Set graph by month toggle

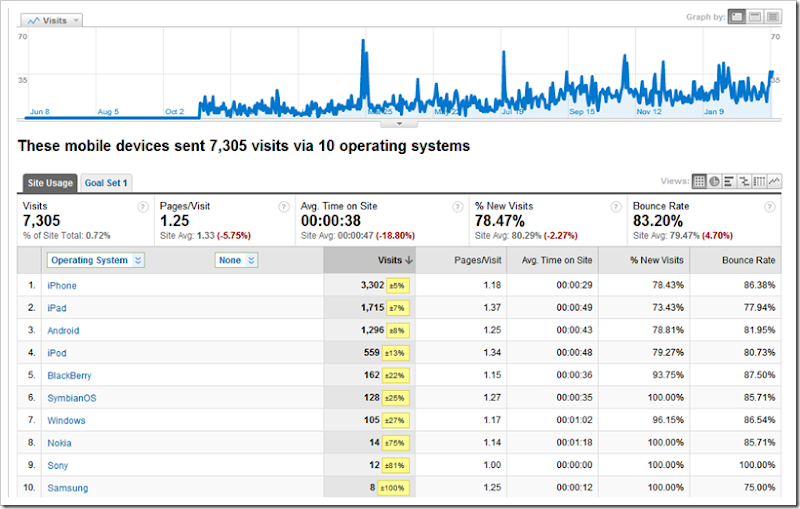[x=772, y=17]
